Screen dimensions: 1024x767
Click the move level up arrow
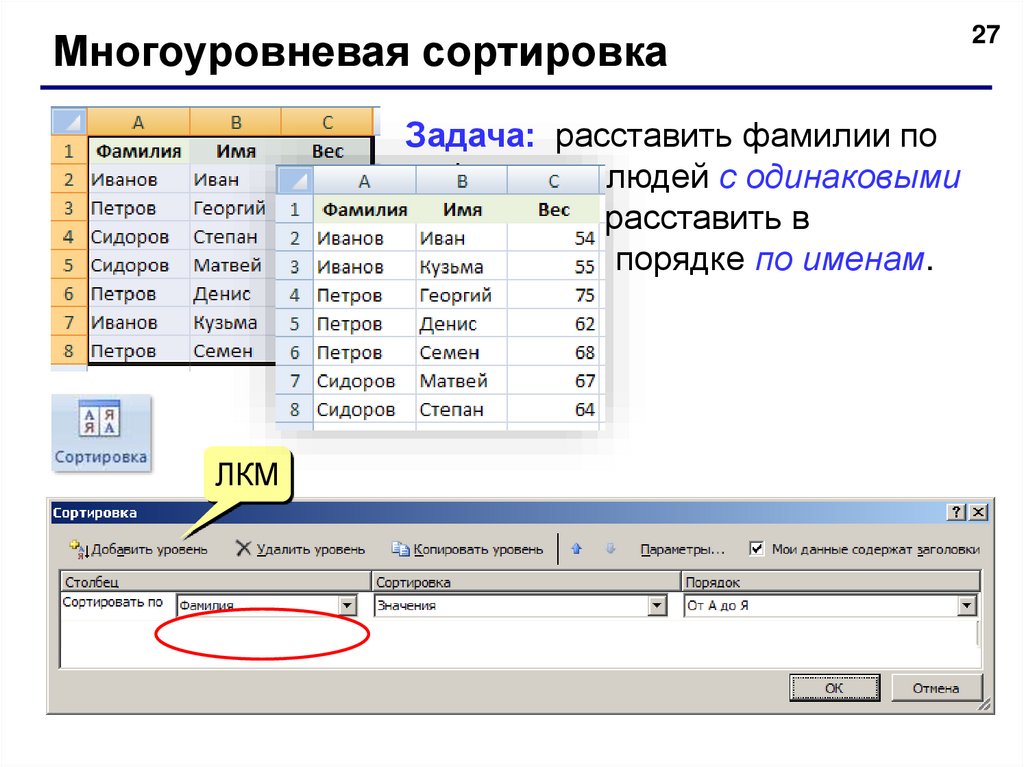point(577,549)
